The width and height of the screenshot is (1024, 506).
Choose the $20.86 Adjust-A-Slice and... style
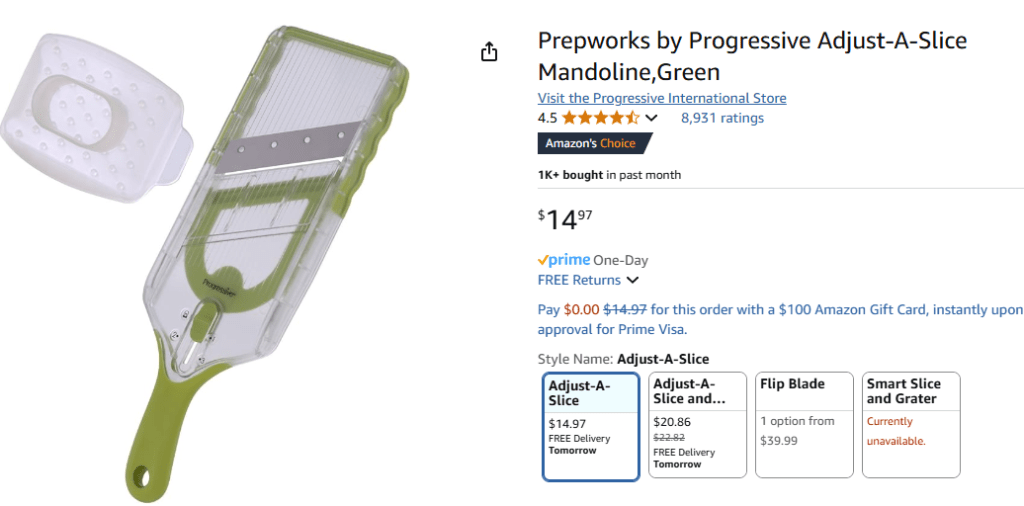698,426
